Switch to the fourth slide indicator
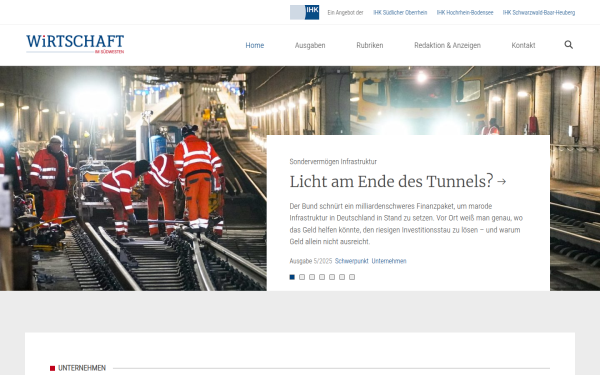This screenshot has height=375, width=600. [322, 277]
